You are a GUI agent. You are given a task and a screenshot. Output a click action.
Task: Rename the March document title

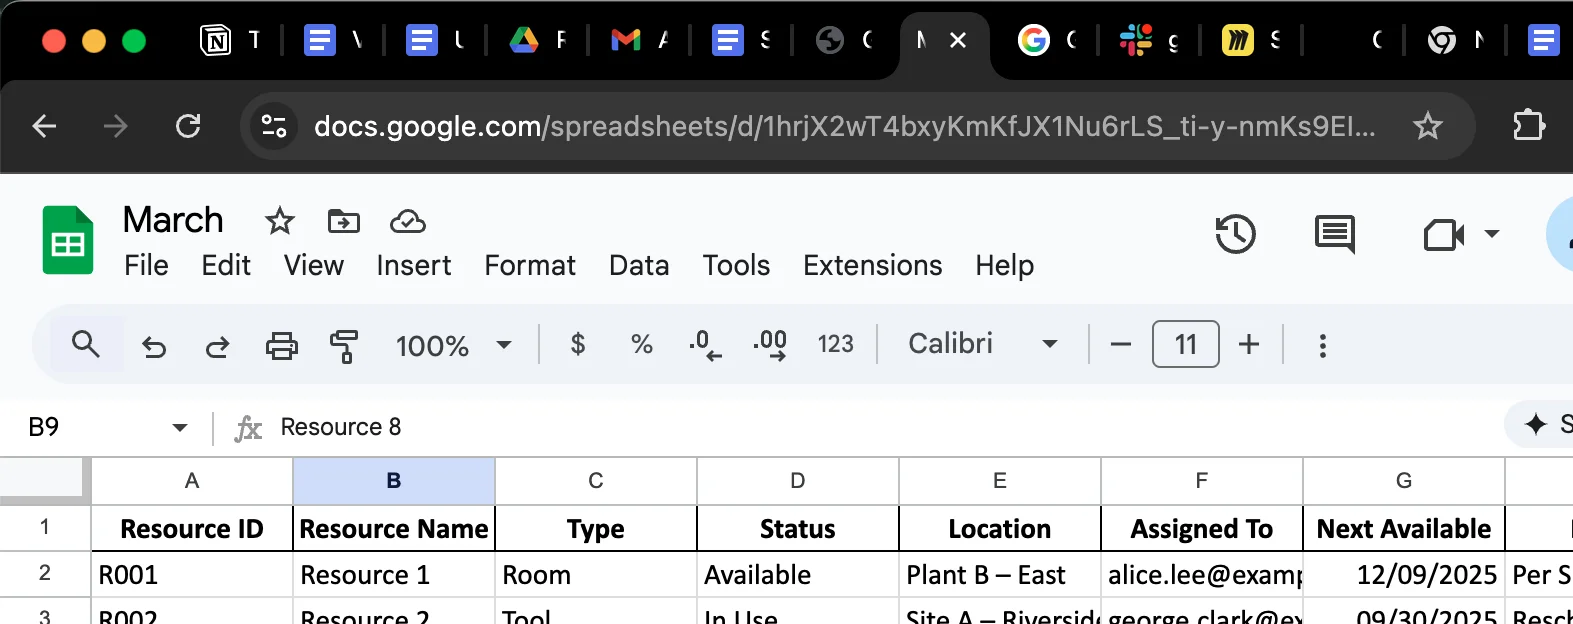[173, 220]
